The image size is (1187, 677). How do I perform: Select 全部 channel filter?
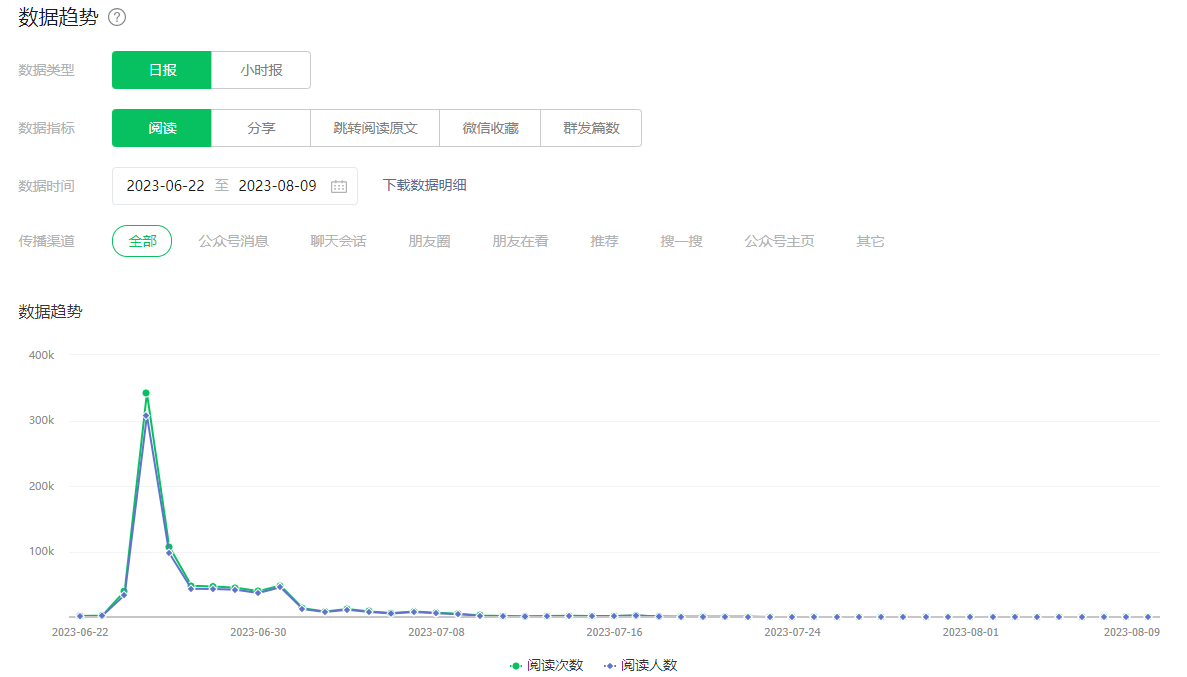pos(142,241)
